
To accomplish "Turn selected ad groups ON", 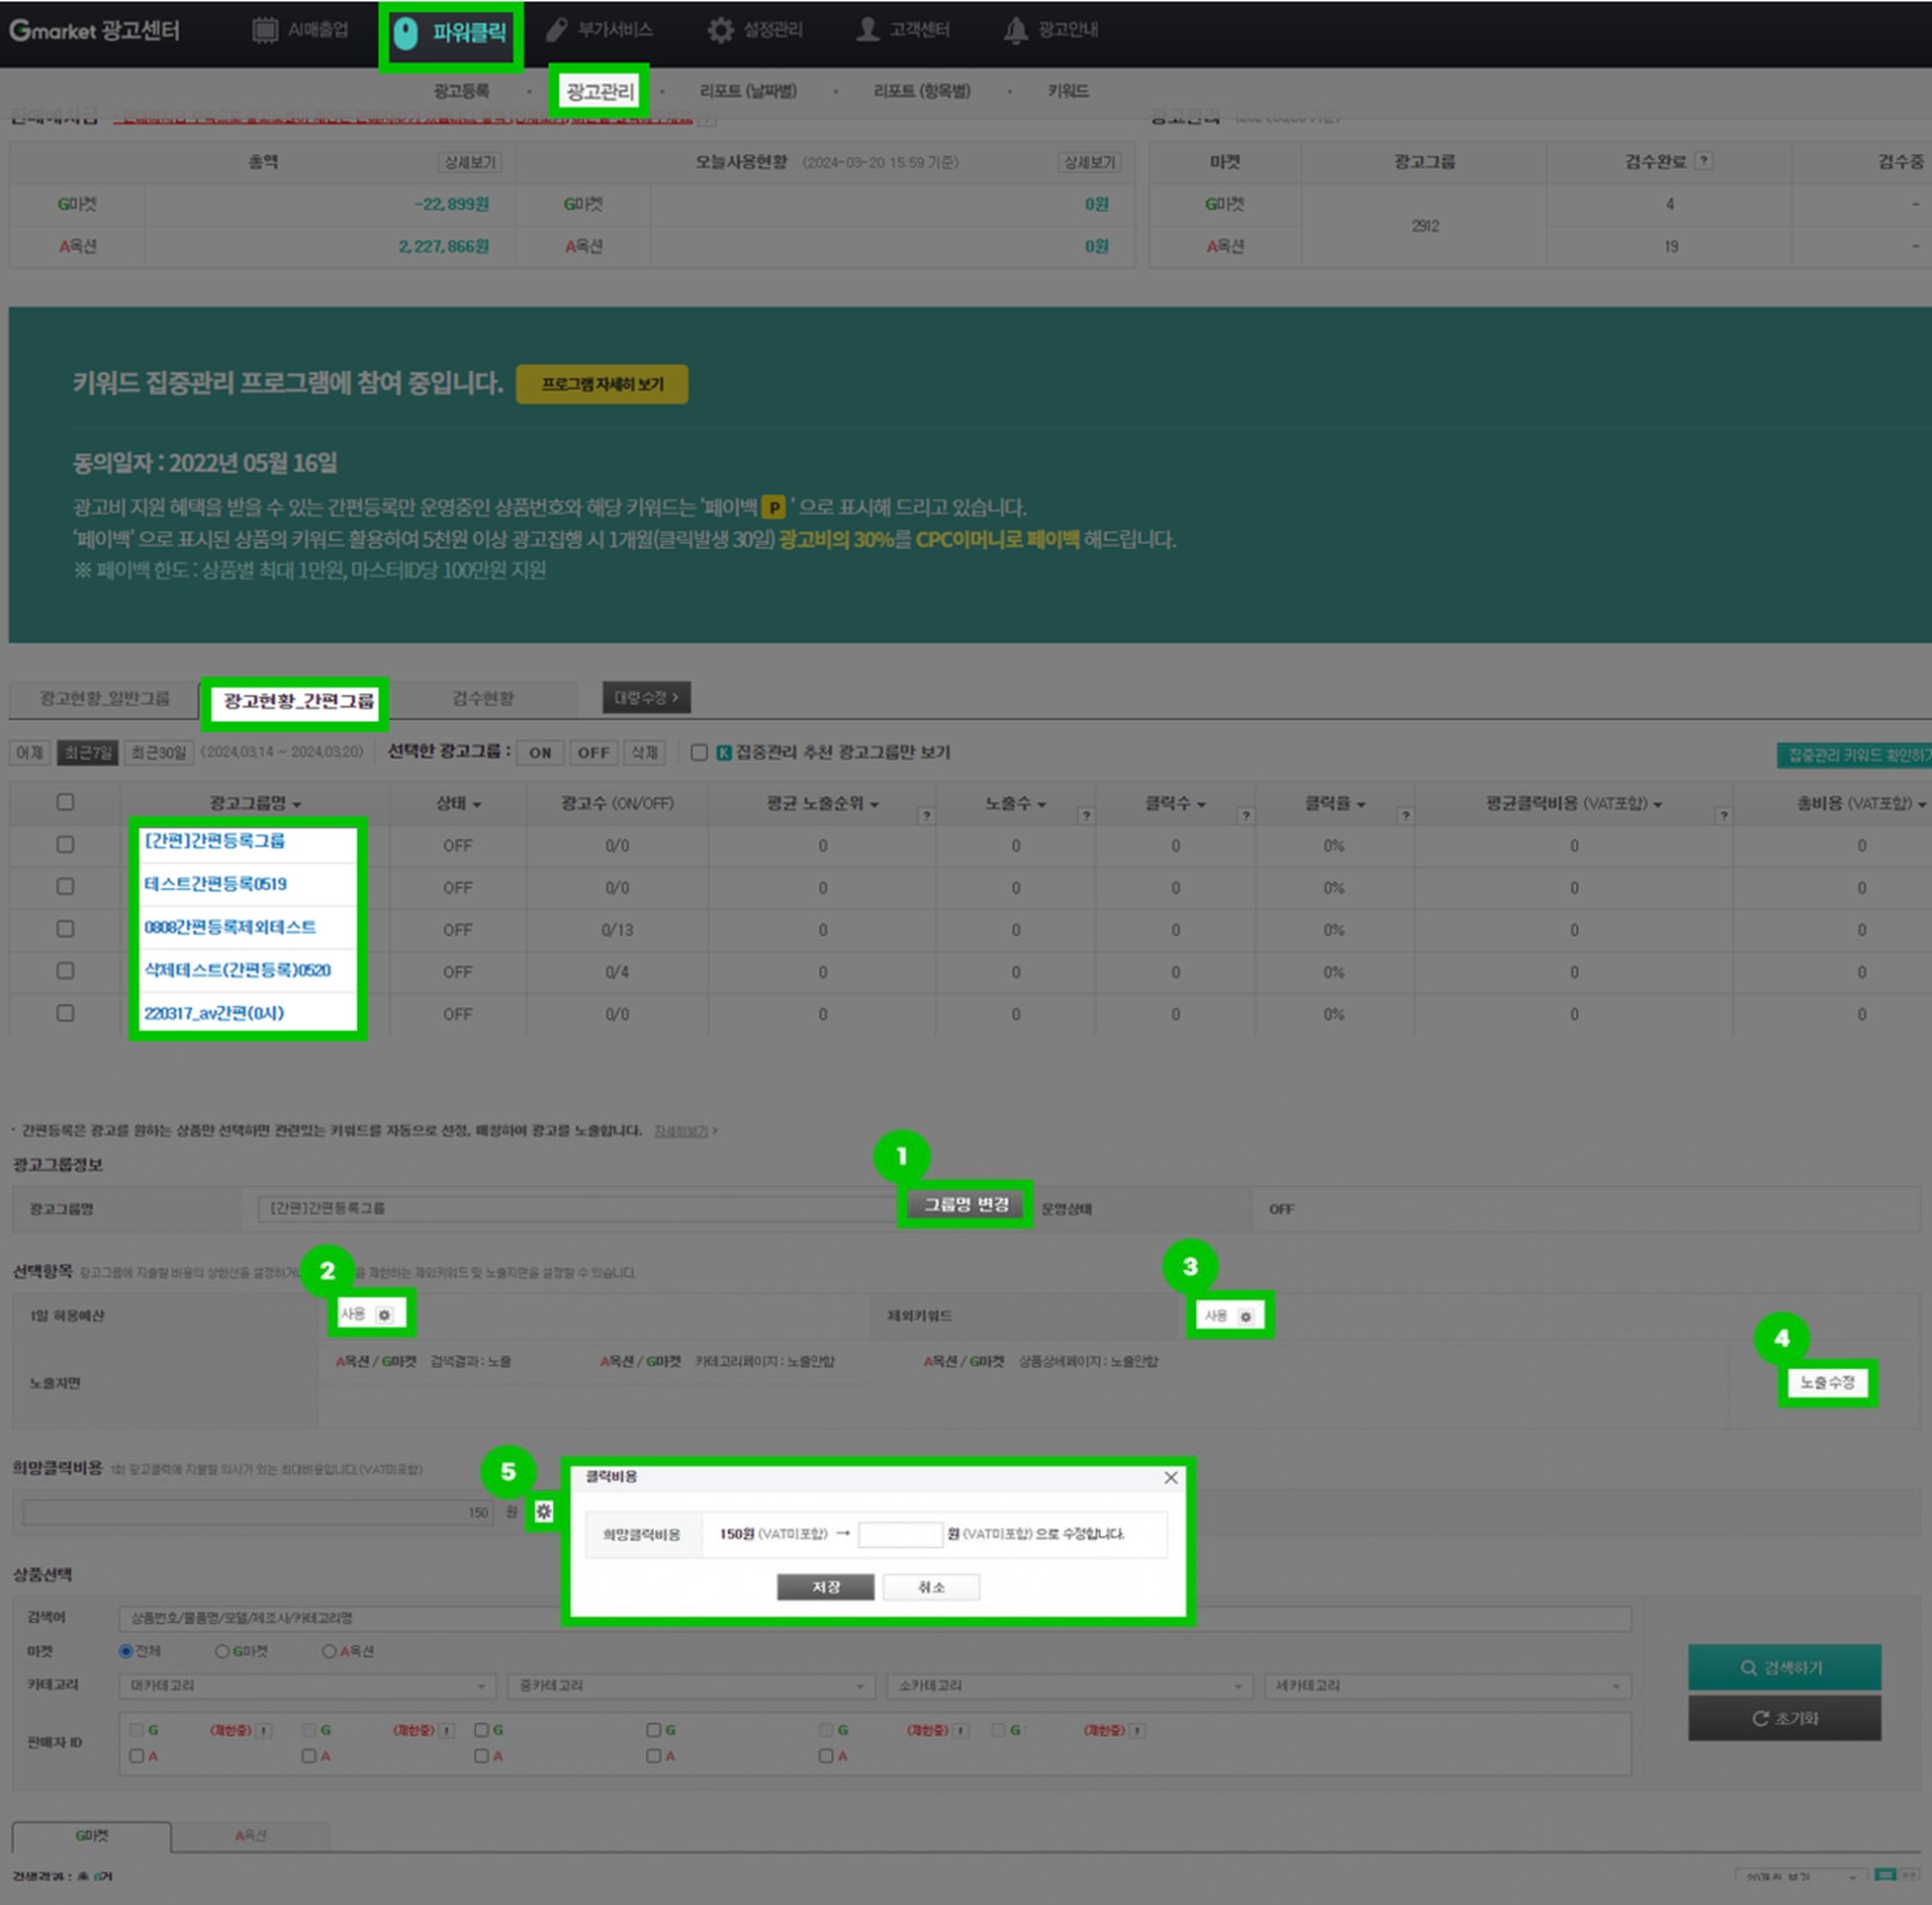I will coord(540,752).
